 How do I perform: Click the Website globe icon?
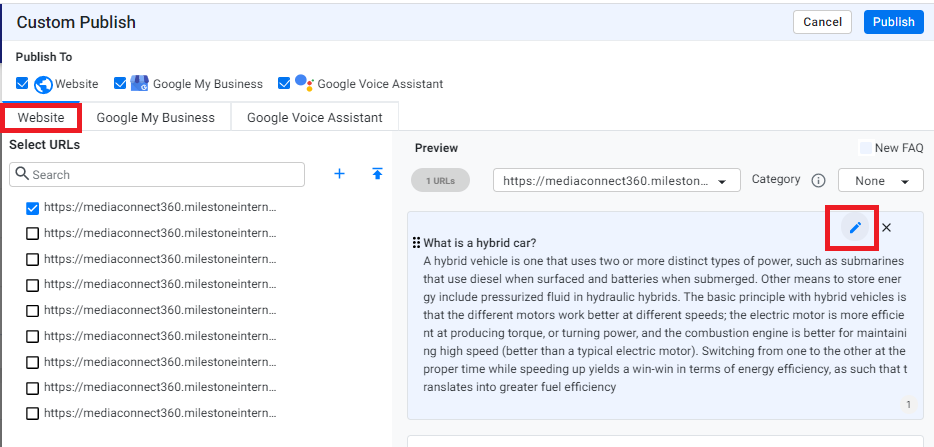click(43, 85)
